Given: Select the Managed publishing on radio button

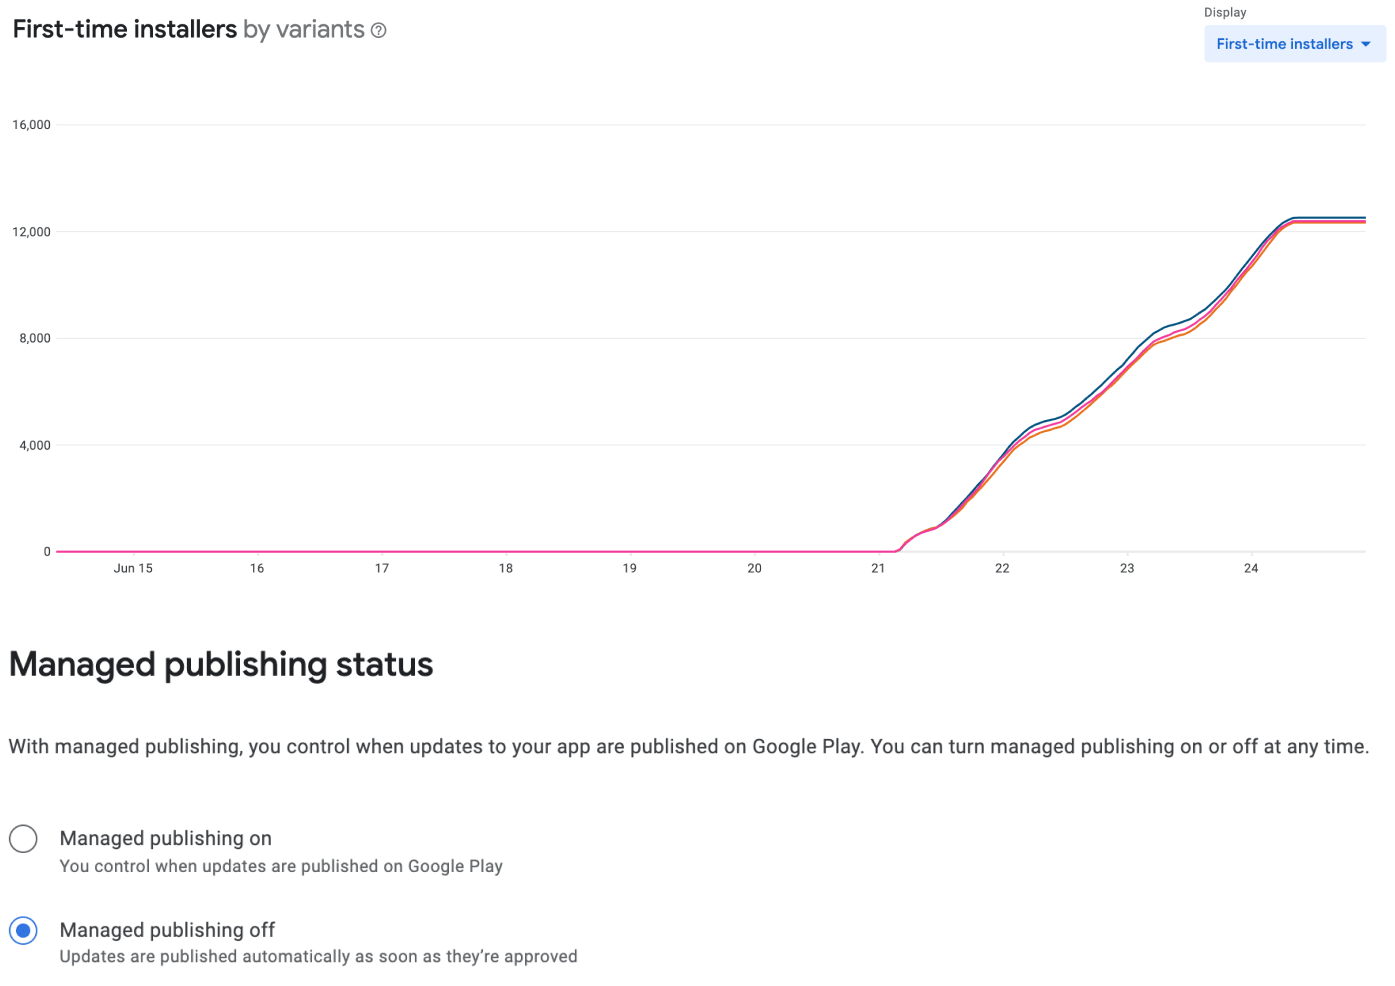Looking at the screenshot, I should pyautogui.click(x=23, y=838).
